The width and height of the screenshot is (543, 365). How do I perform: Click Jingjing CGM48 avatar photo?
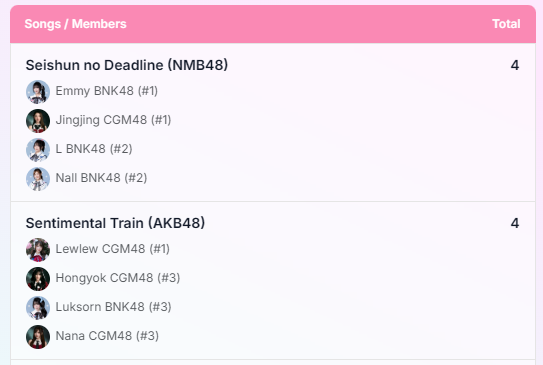(38, 121)
